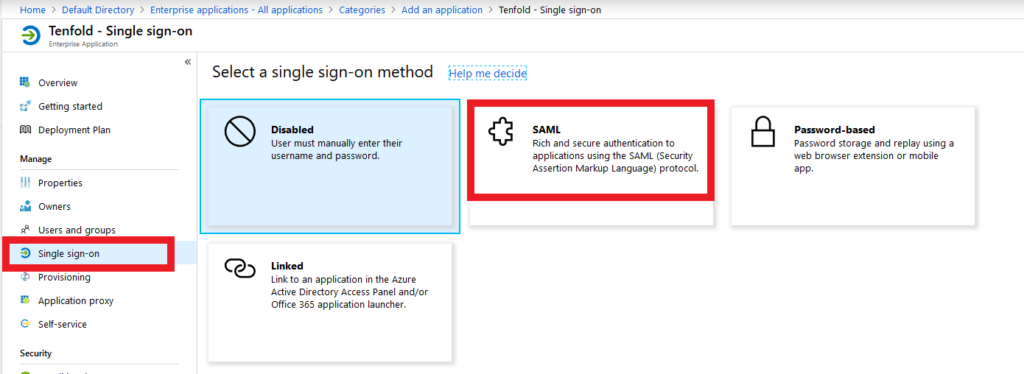Click the Linked chain icon

coord(240,268)
